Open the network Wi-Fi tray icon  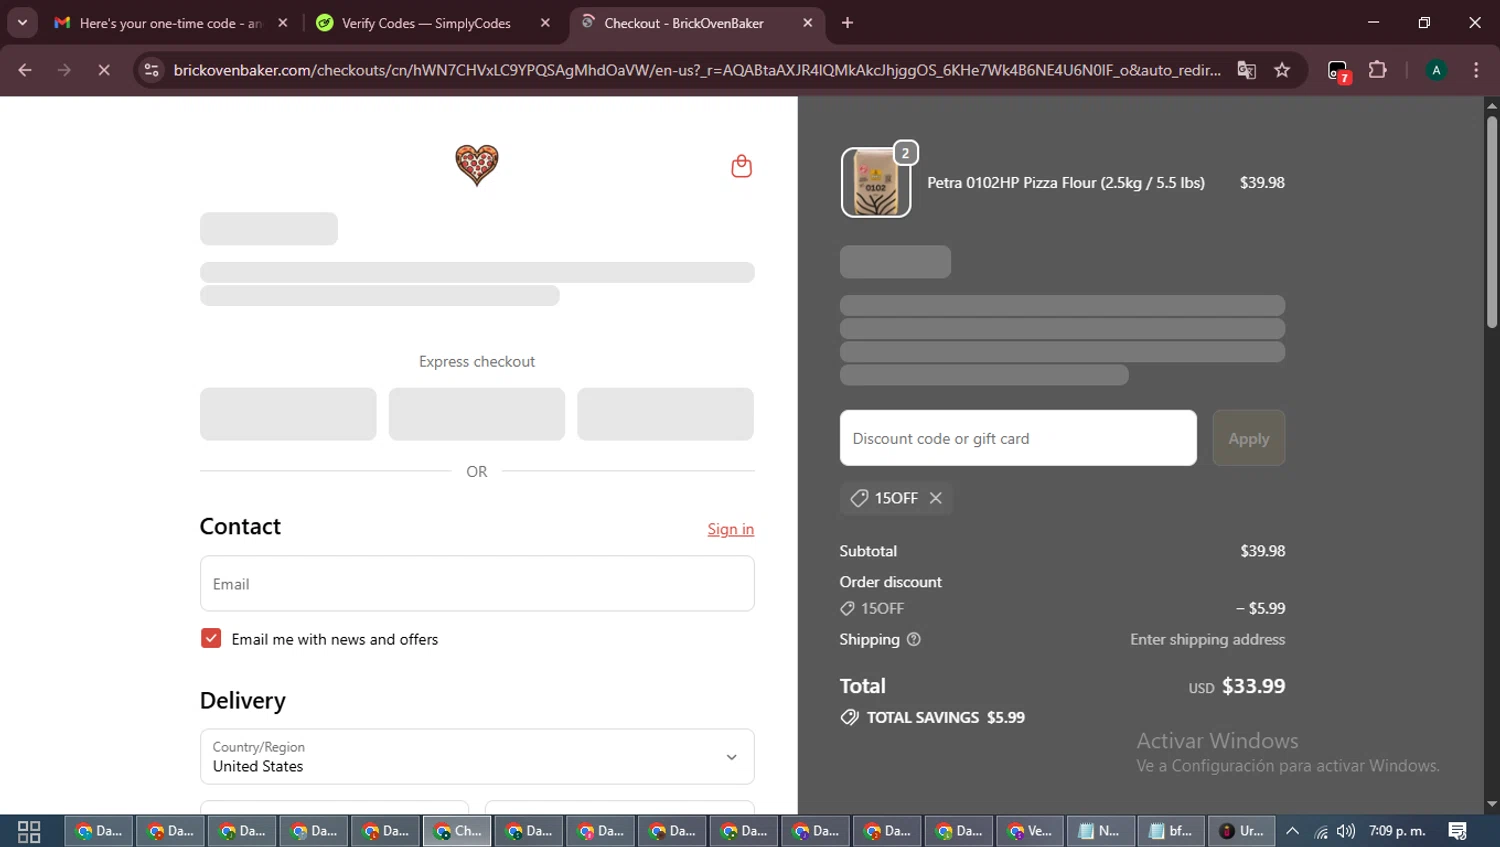[1321, 831]
